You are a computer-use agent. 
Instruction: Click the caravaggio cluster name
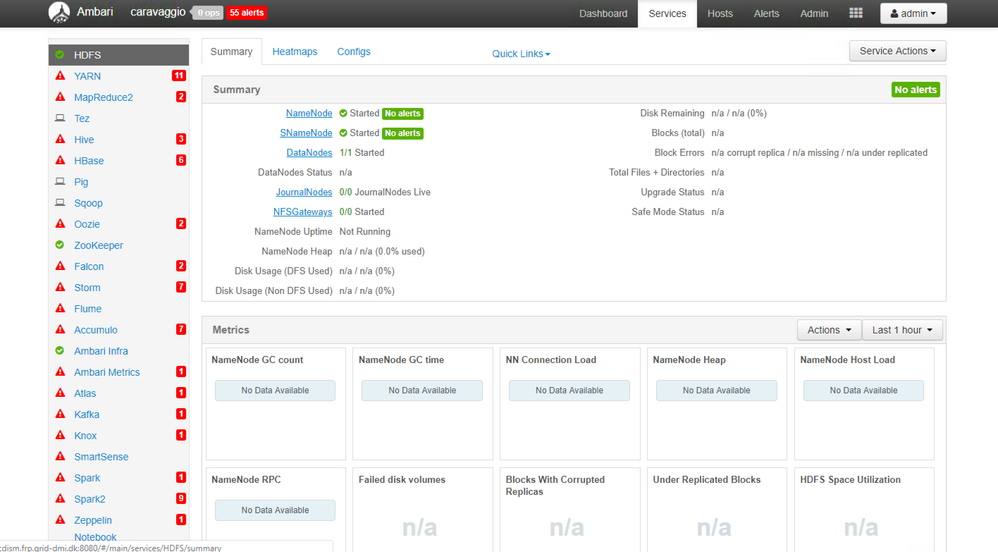click(158, 12)
